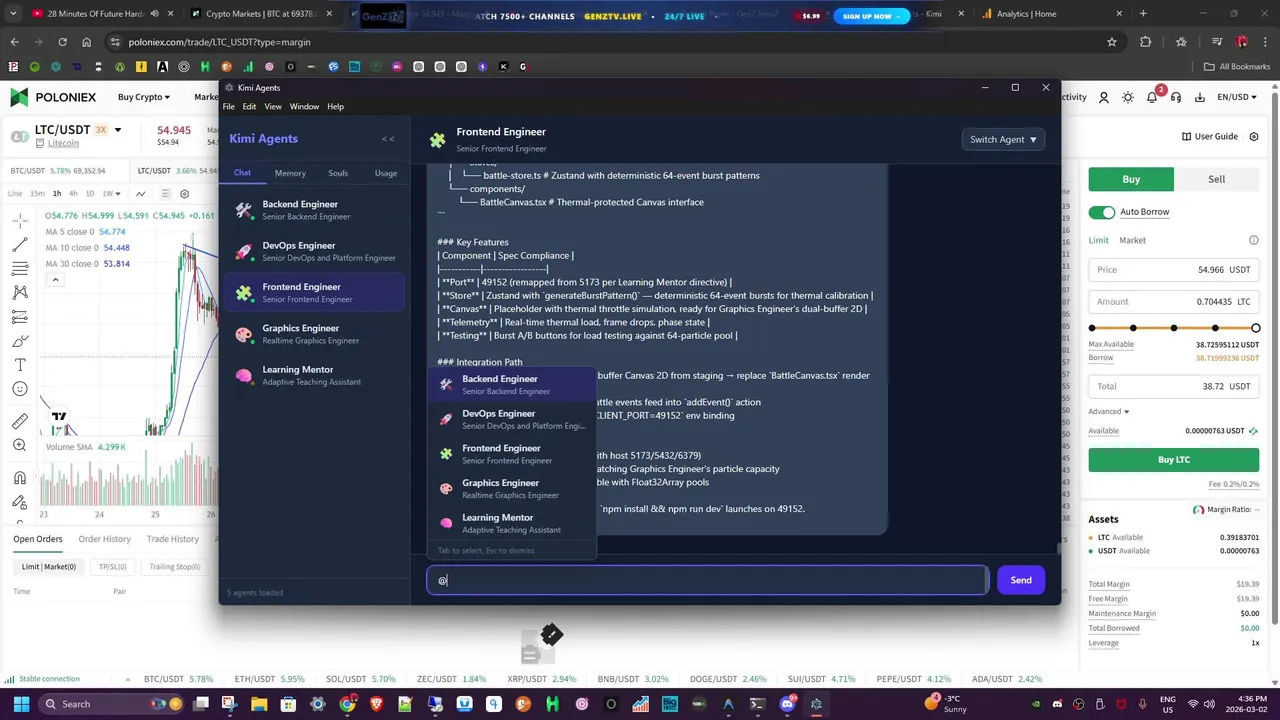
Task: Expand the LTC/USDT pair selector arrow
Action: 118,130
